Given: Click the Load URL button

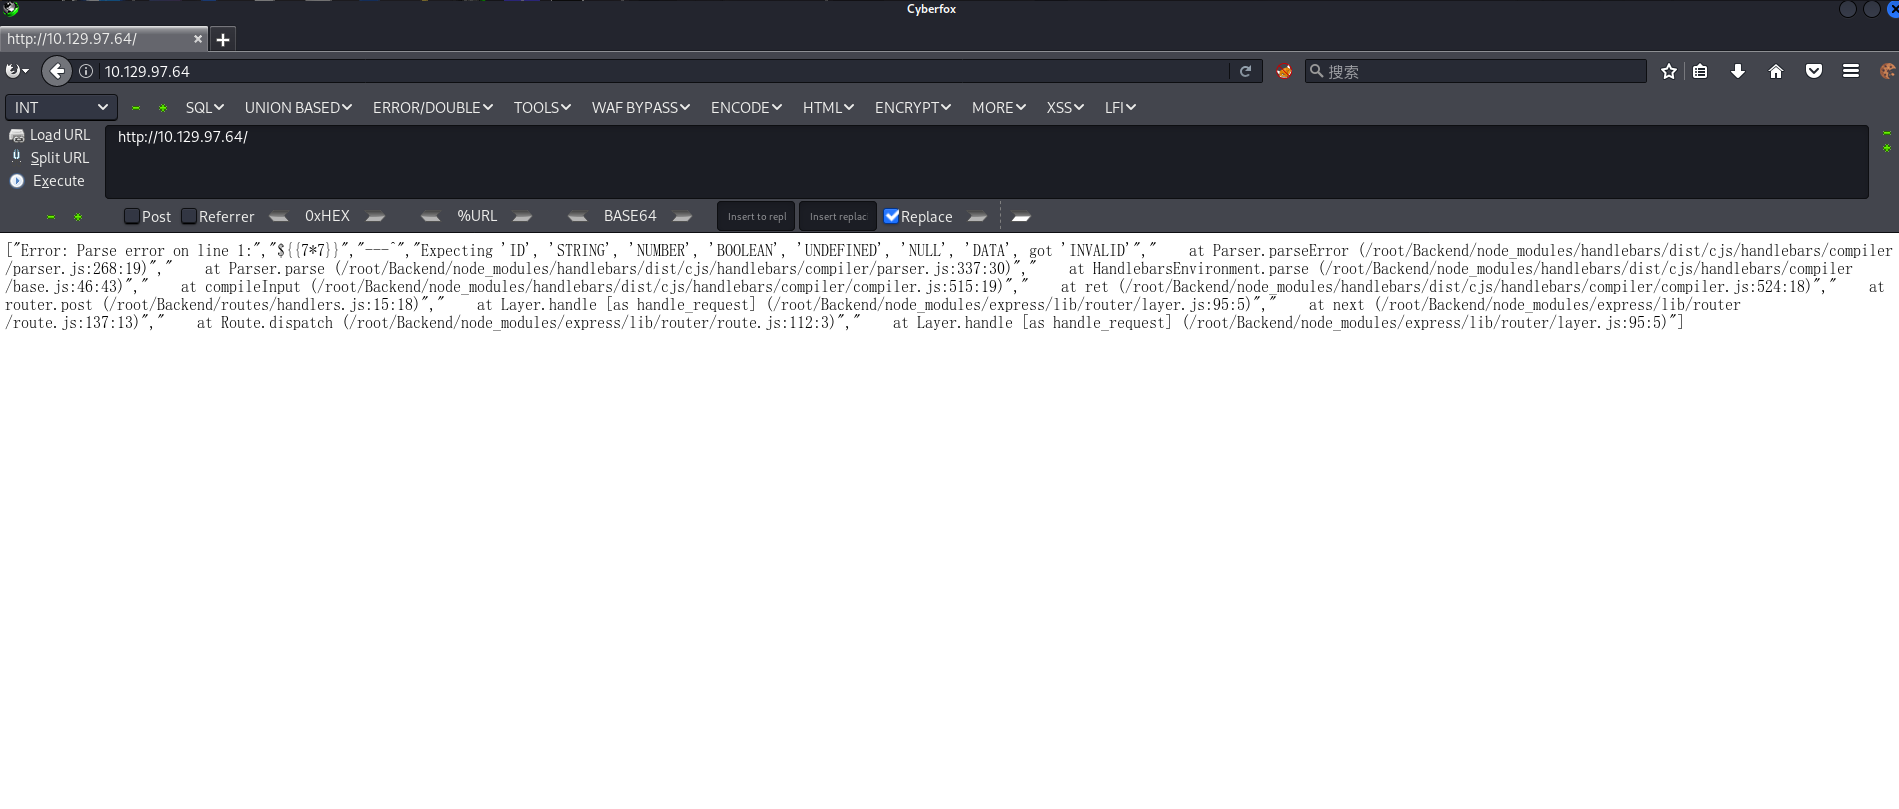Looking at the screenshot, I should [x=59, y=135].
